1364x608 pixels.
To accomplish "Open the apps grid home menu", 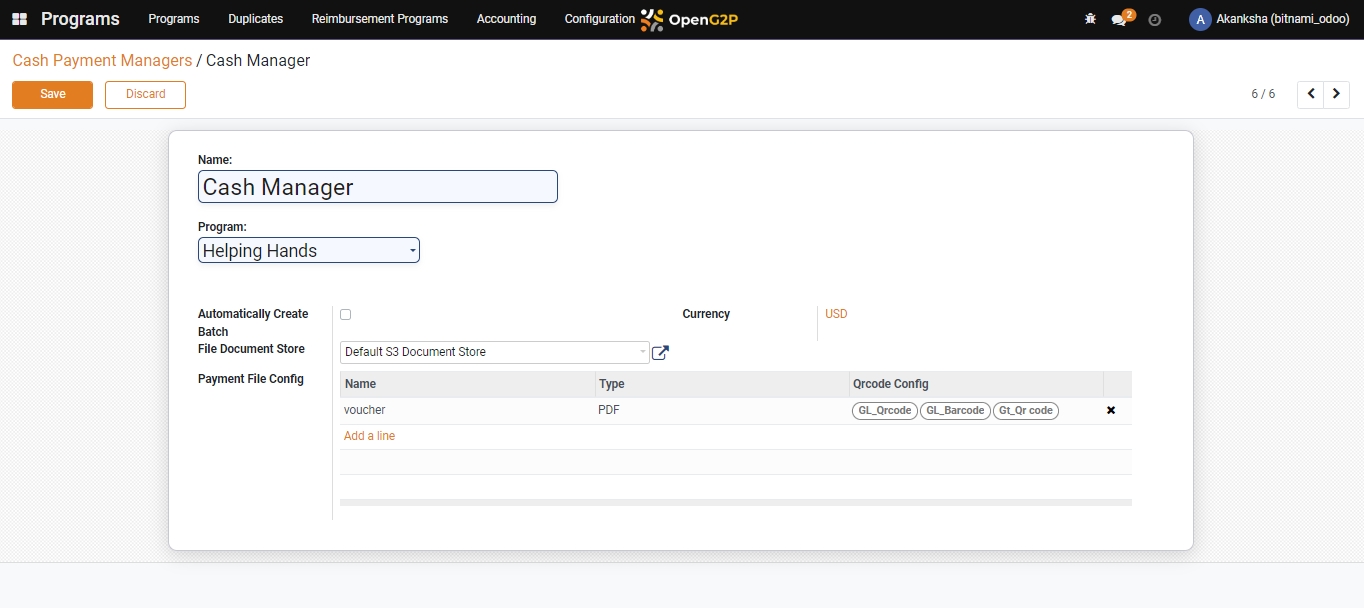I will (x=19, y=19).
